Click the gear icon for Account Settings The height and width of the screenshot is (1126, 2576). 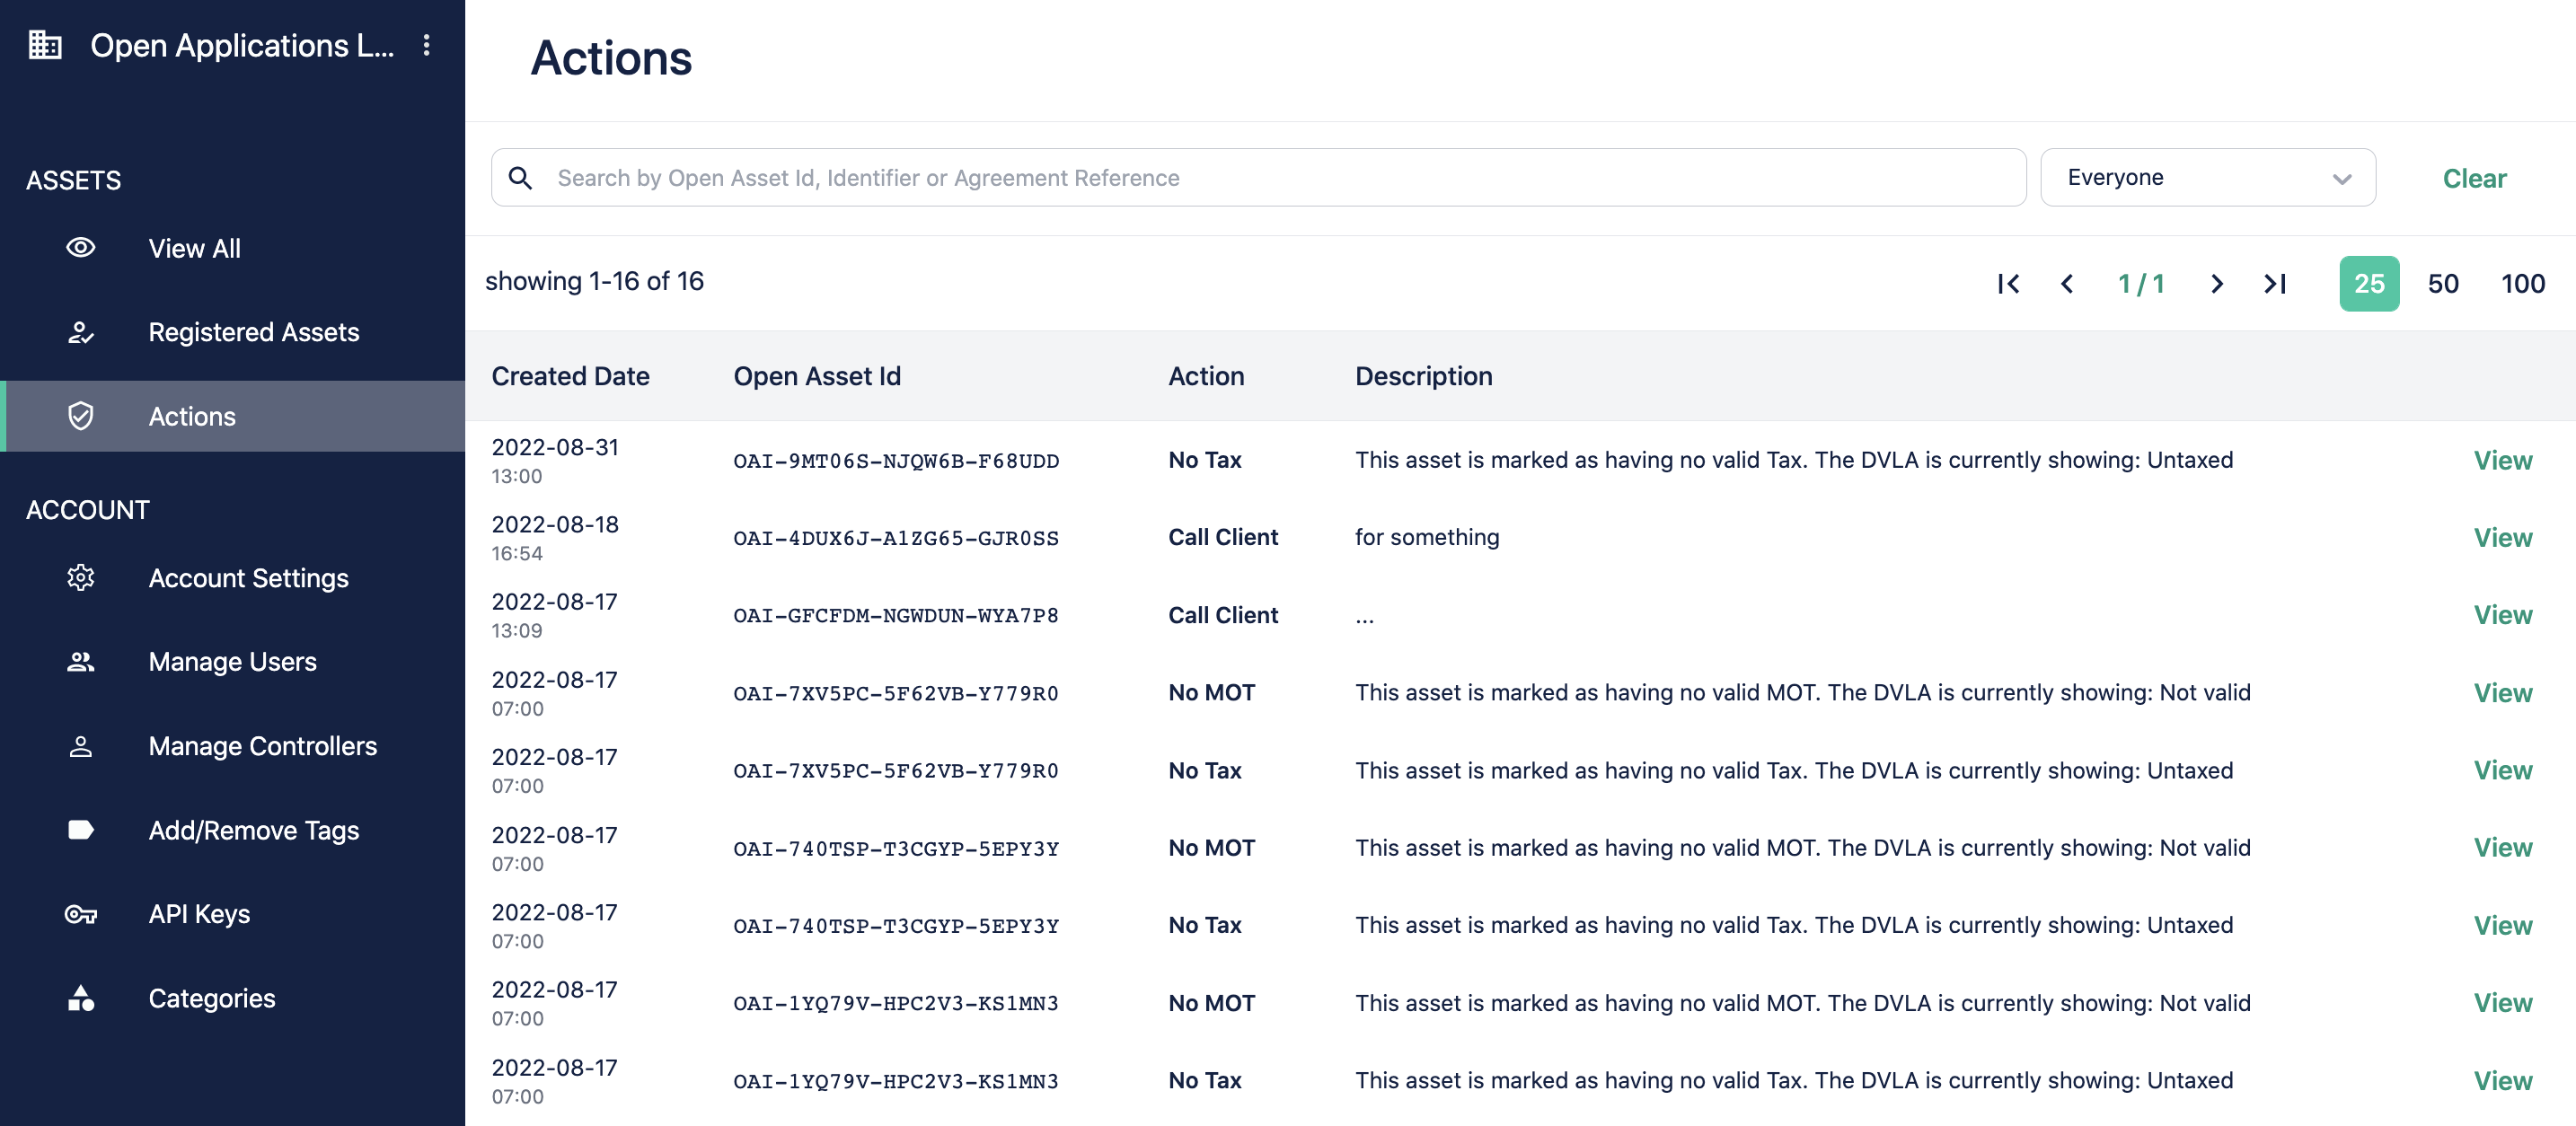pyautogui.click(x=81, y=578)
